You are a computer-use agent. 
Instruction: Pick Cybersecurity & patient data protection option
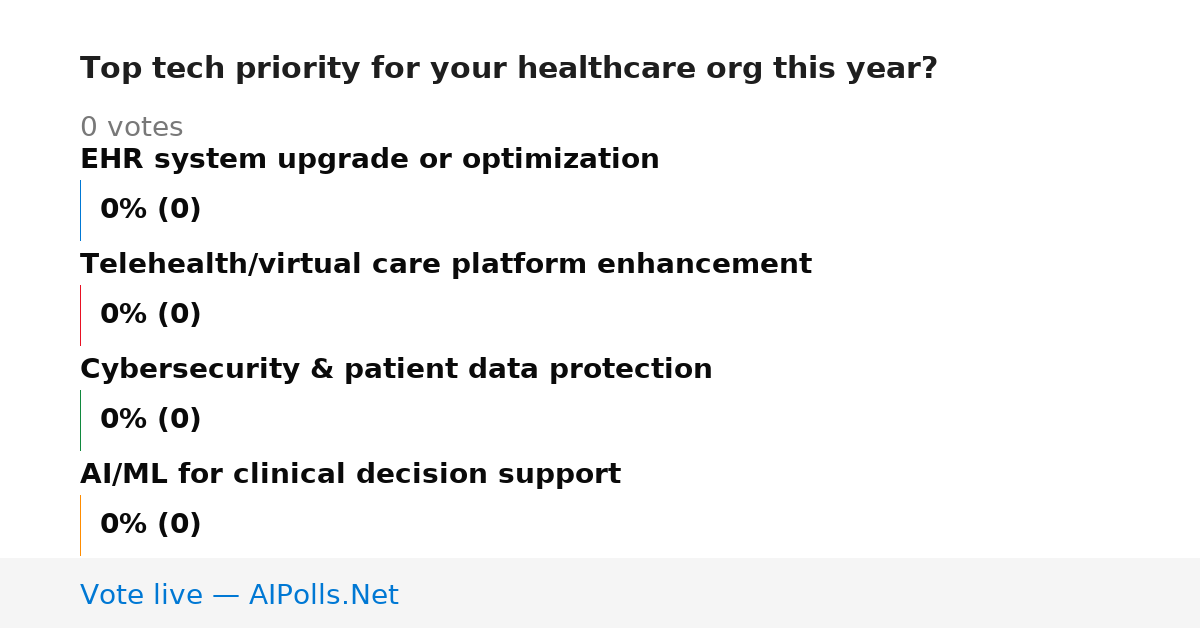(x=396, y=370)
